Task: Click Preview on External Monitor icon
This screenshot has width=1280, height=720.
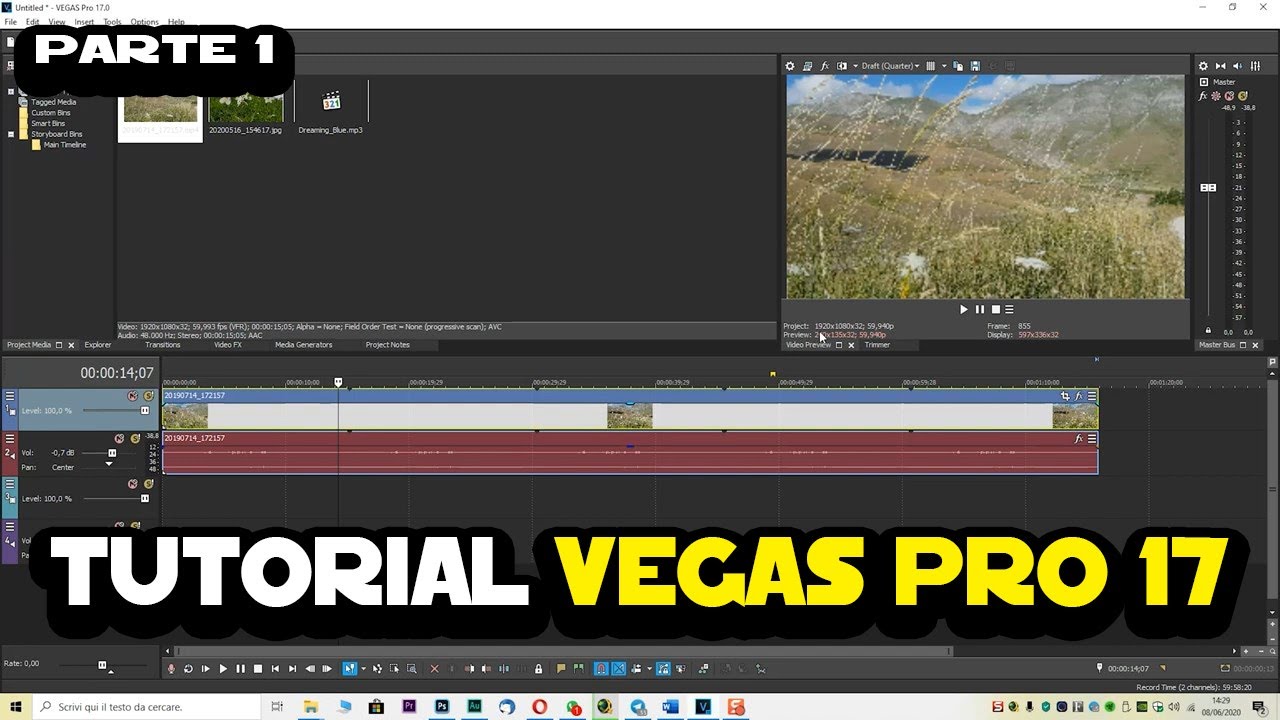Action: [x=807, y=66]
